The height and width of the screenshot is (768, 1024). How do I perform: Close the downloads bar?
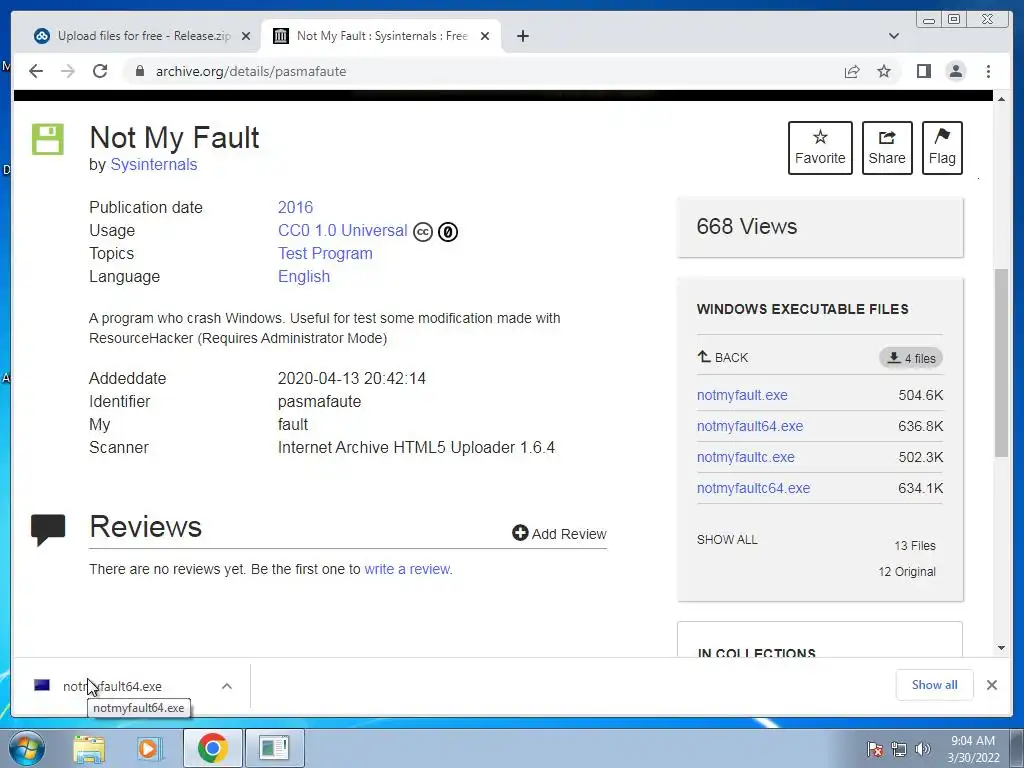991,684
